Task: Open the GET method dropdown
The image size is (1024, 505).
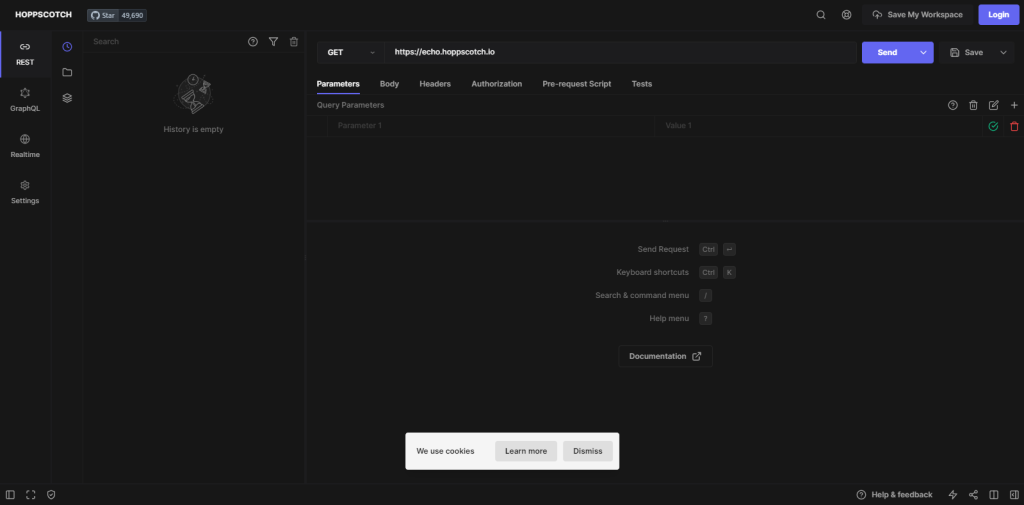Action: pos(351,52)
